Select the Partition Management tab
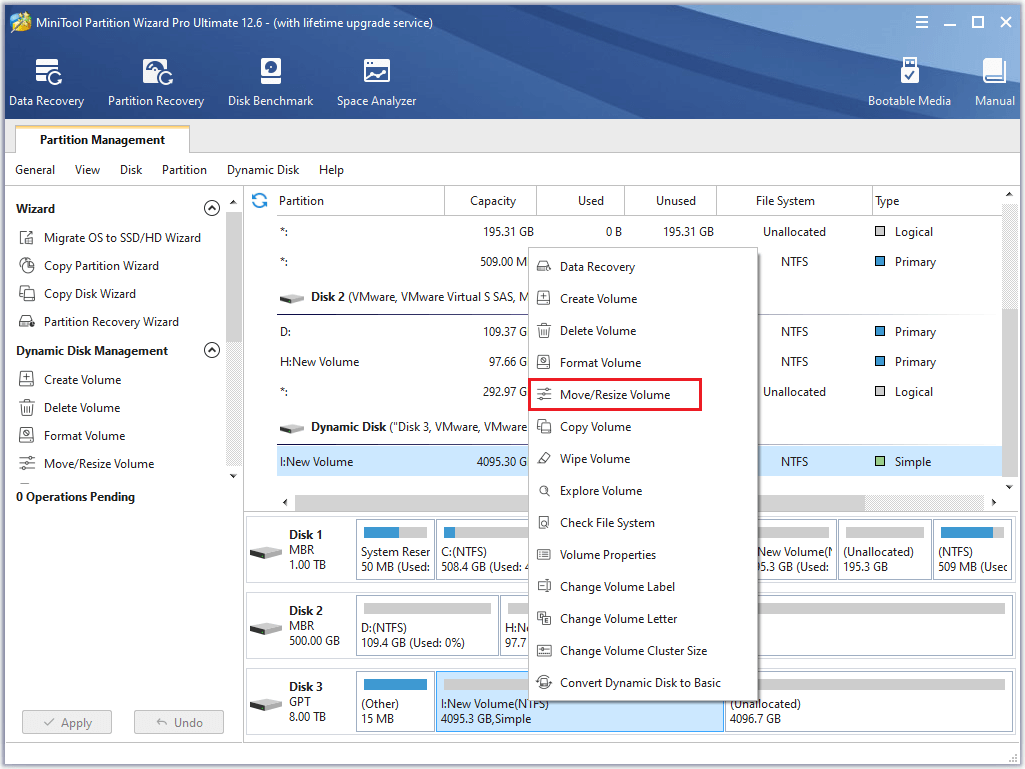1025x769 pixels. pyautogui.click(x=102, y=140)
